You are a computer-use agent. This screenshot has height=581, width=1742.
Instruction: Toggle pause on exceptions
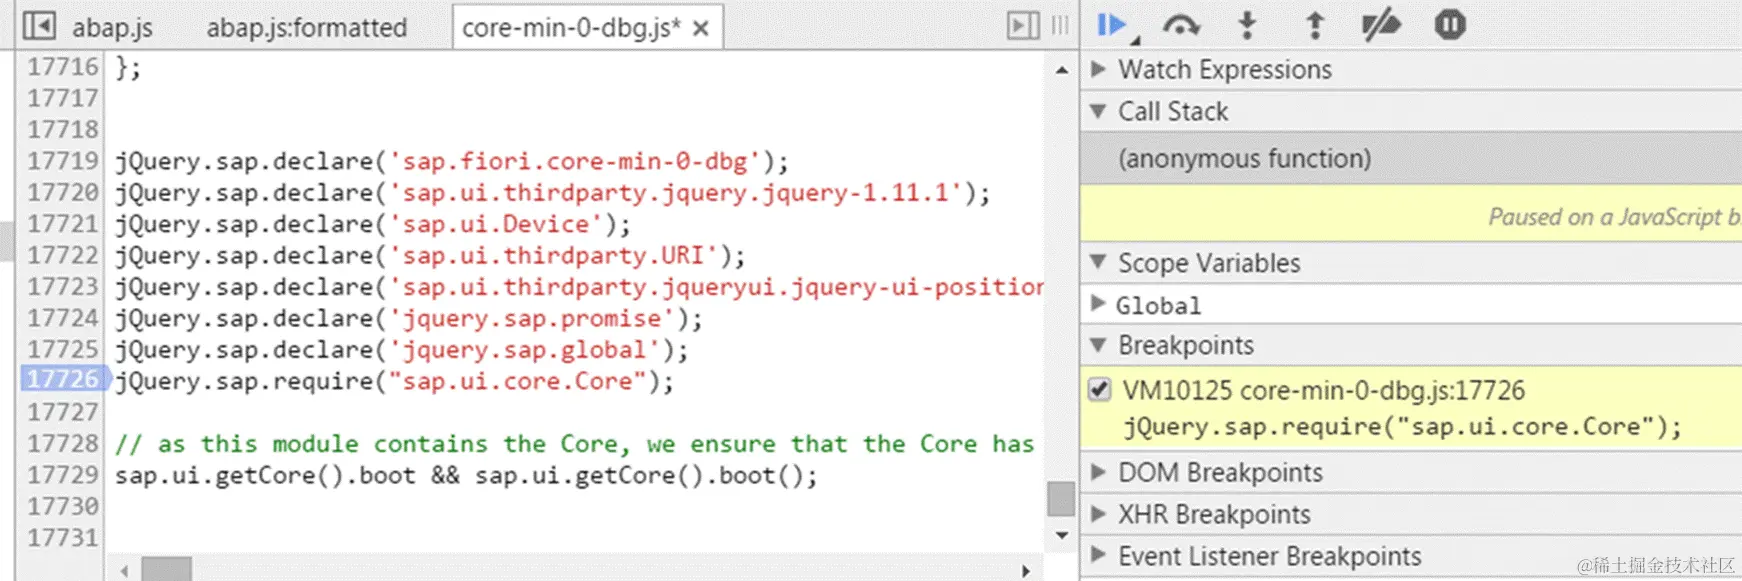[x=1450, y=24]
